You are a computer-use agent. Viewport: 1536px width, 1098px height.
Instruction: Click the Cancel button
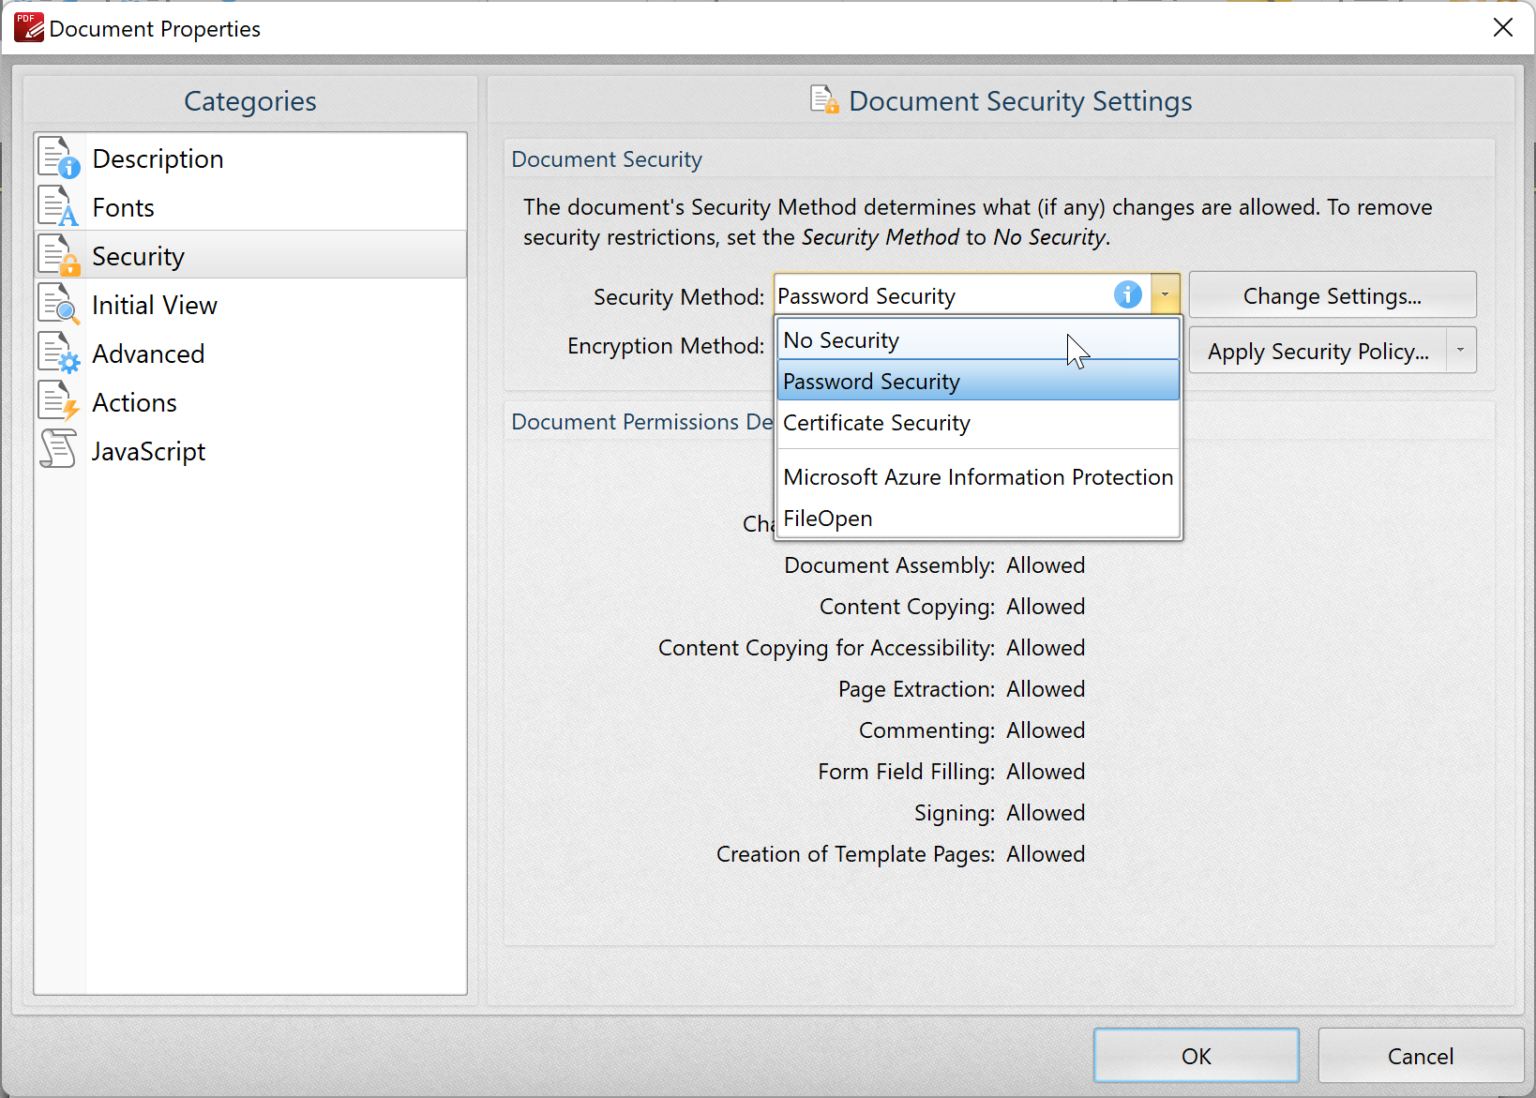1419,1056
